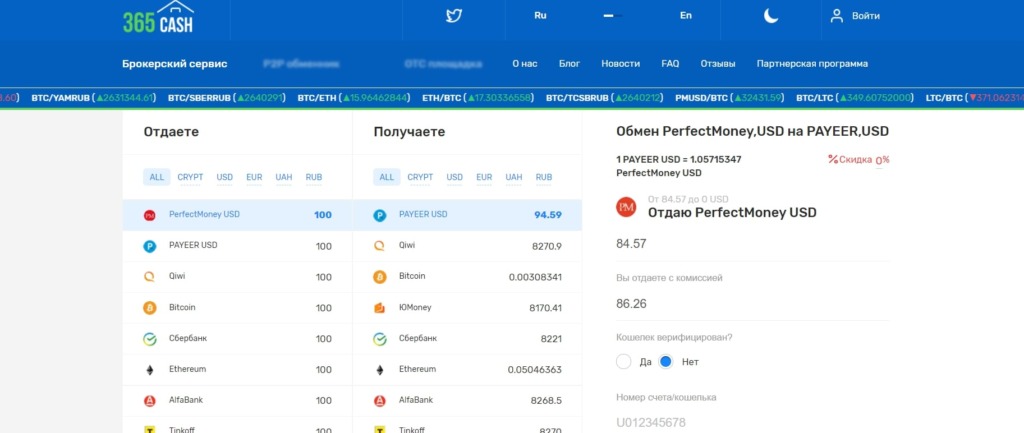This screenshot has width=1024, height=433.
Task: Click ЮMoney icon in Получаете list
Action: pyautogui.click(x=379, y=308)
